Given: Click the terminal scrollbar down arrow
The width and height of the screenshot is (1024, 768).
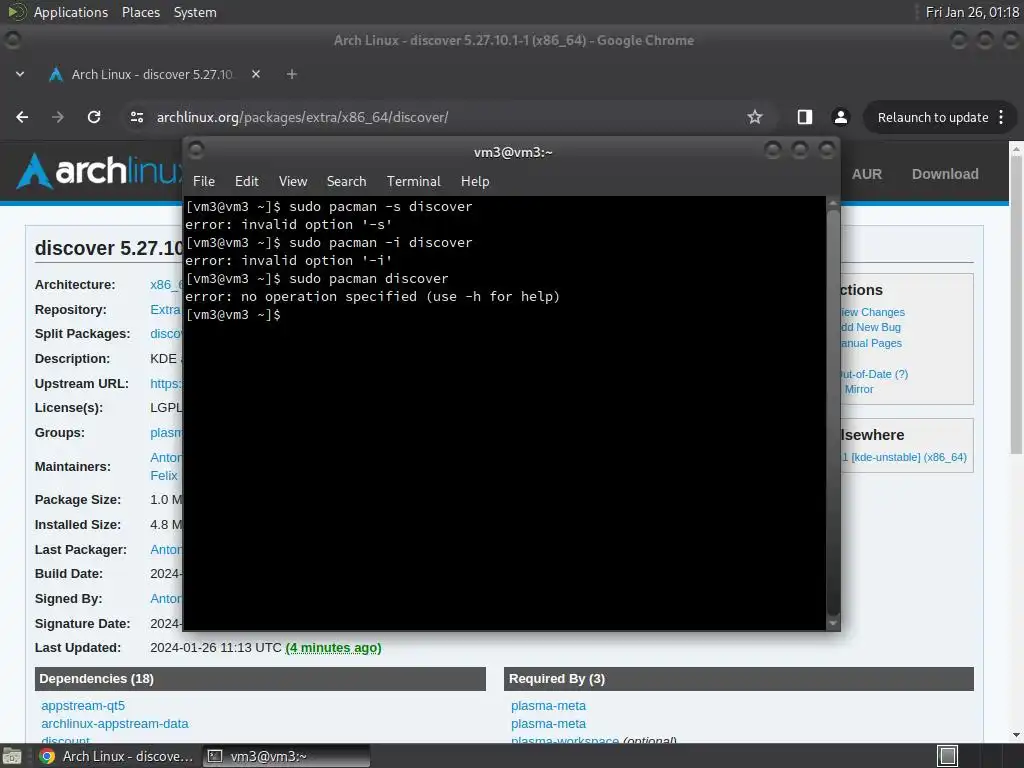Looking at the screenshot, I should pos(833,624).
